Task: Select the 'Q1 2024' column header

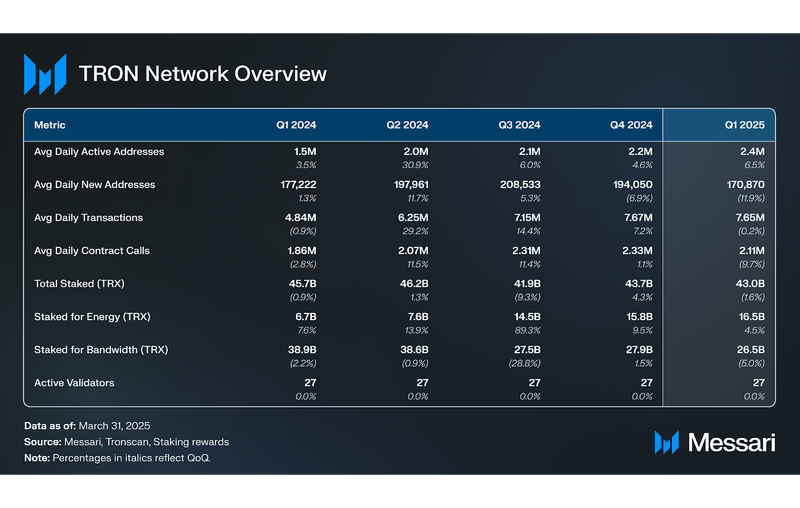Action: (x=296, y=125)
